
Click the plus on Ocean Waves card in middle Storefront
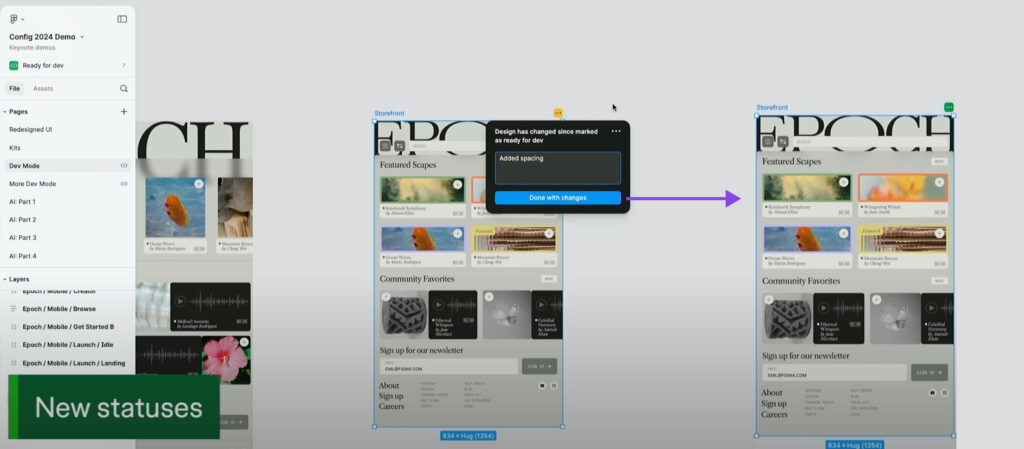point(458,234)
